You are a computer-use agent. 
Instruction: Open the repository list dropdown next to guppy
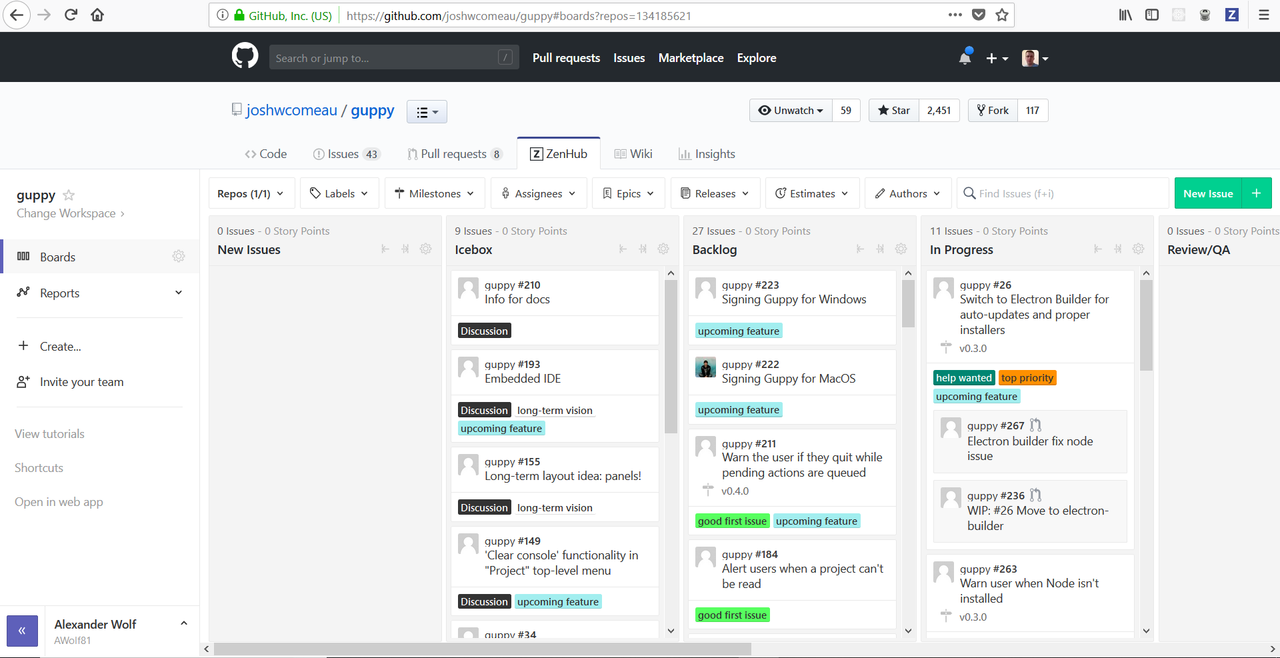click(427, 111)
